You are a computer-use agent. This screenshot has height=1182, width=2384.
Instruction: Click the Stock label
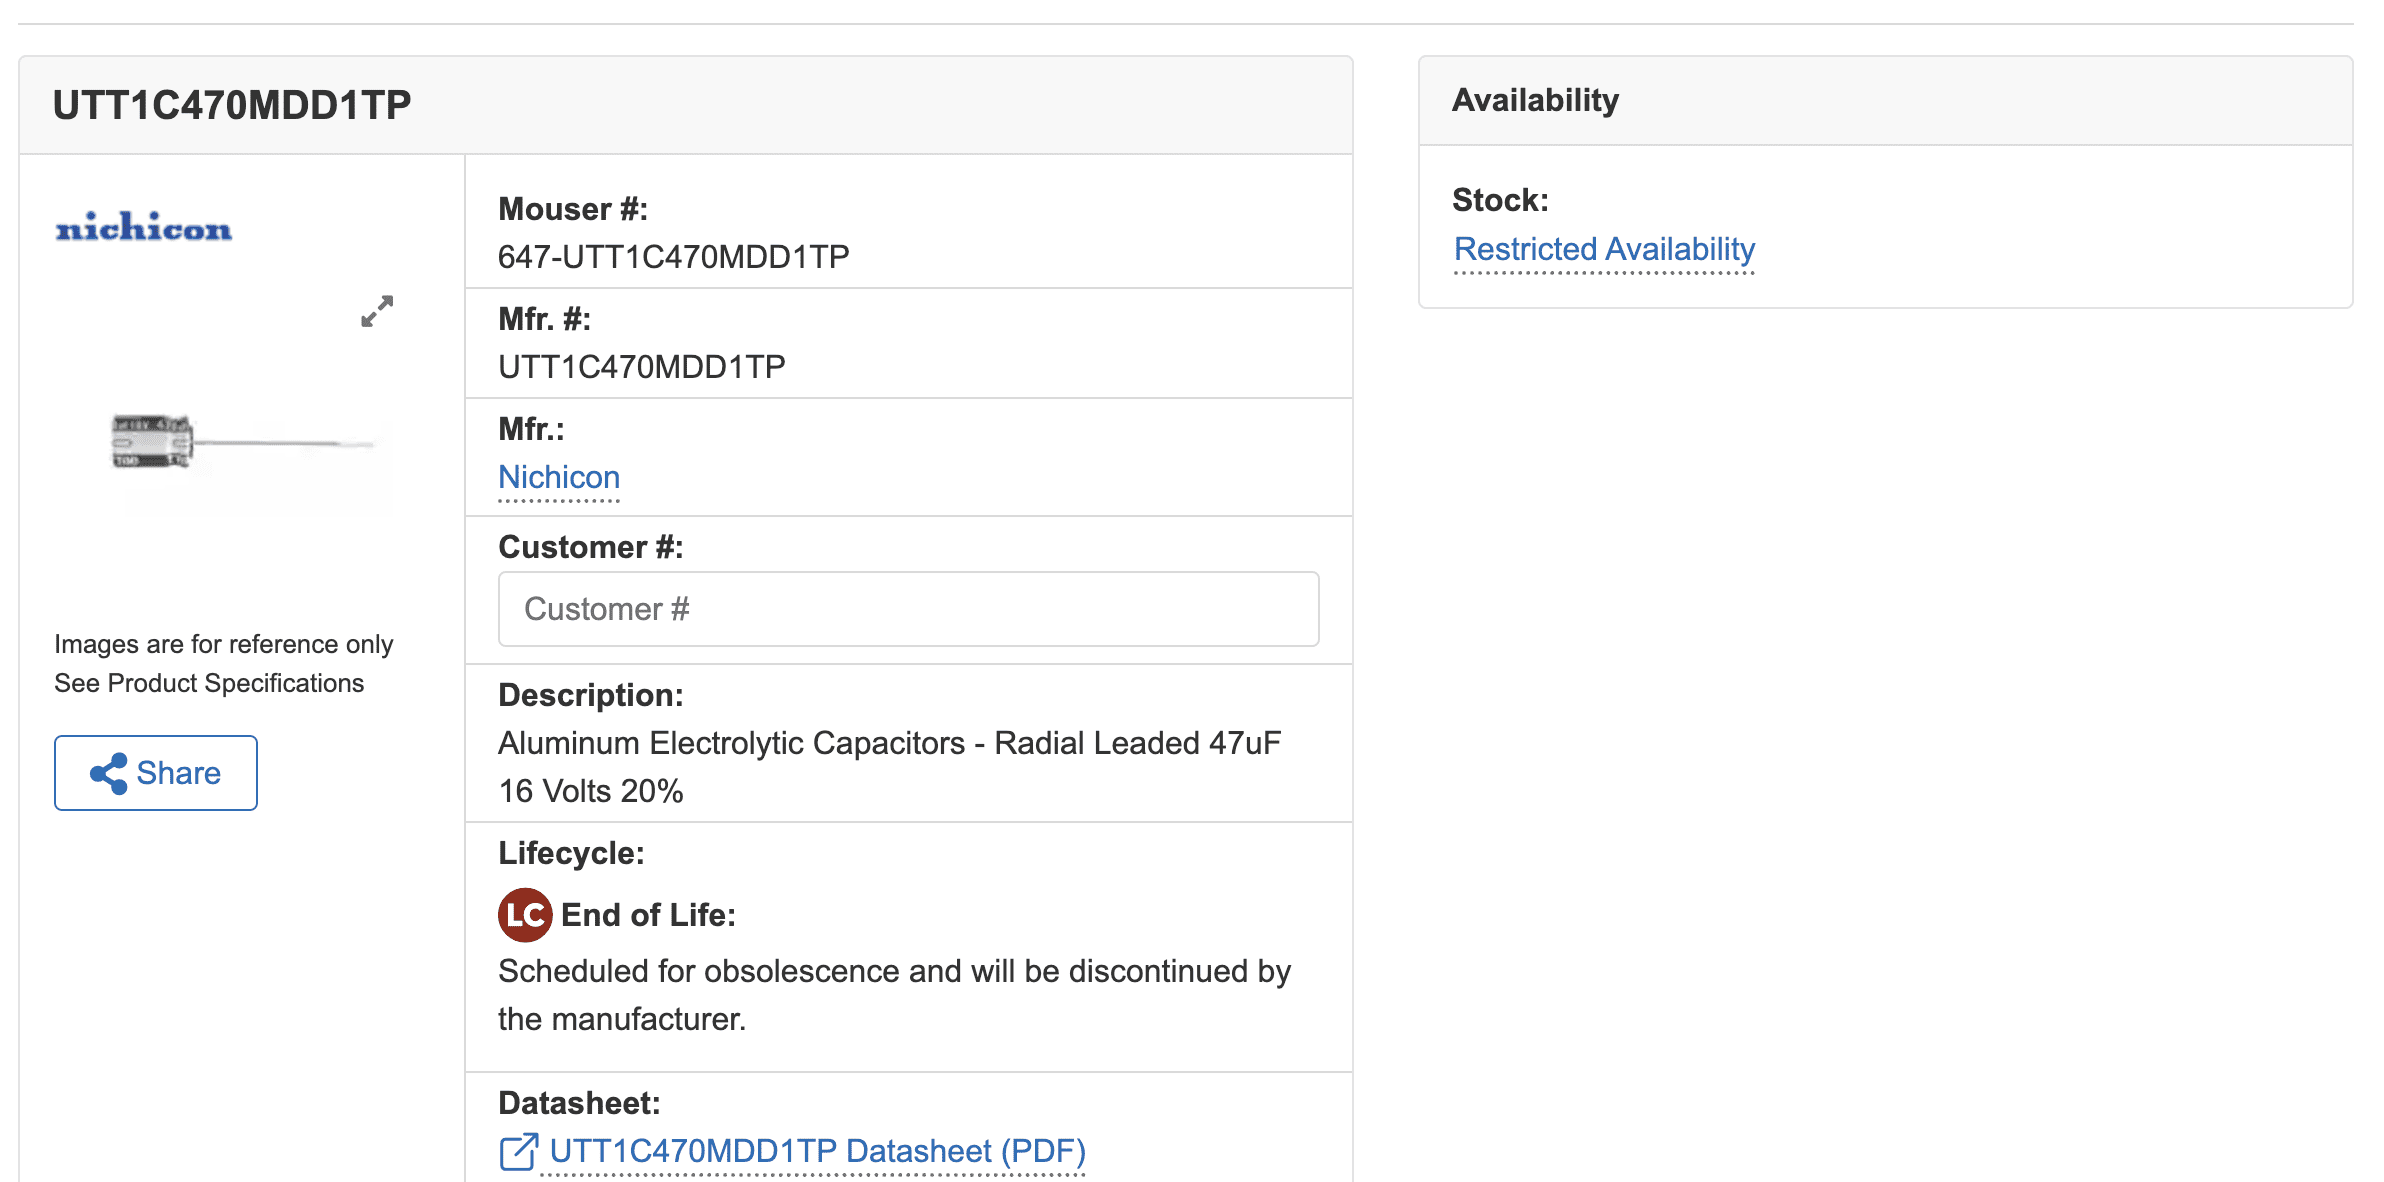pyautogui.click(x=1499, y=200)
